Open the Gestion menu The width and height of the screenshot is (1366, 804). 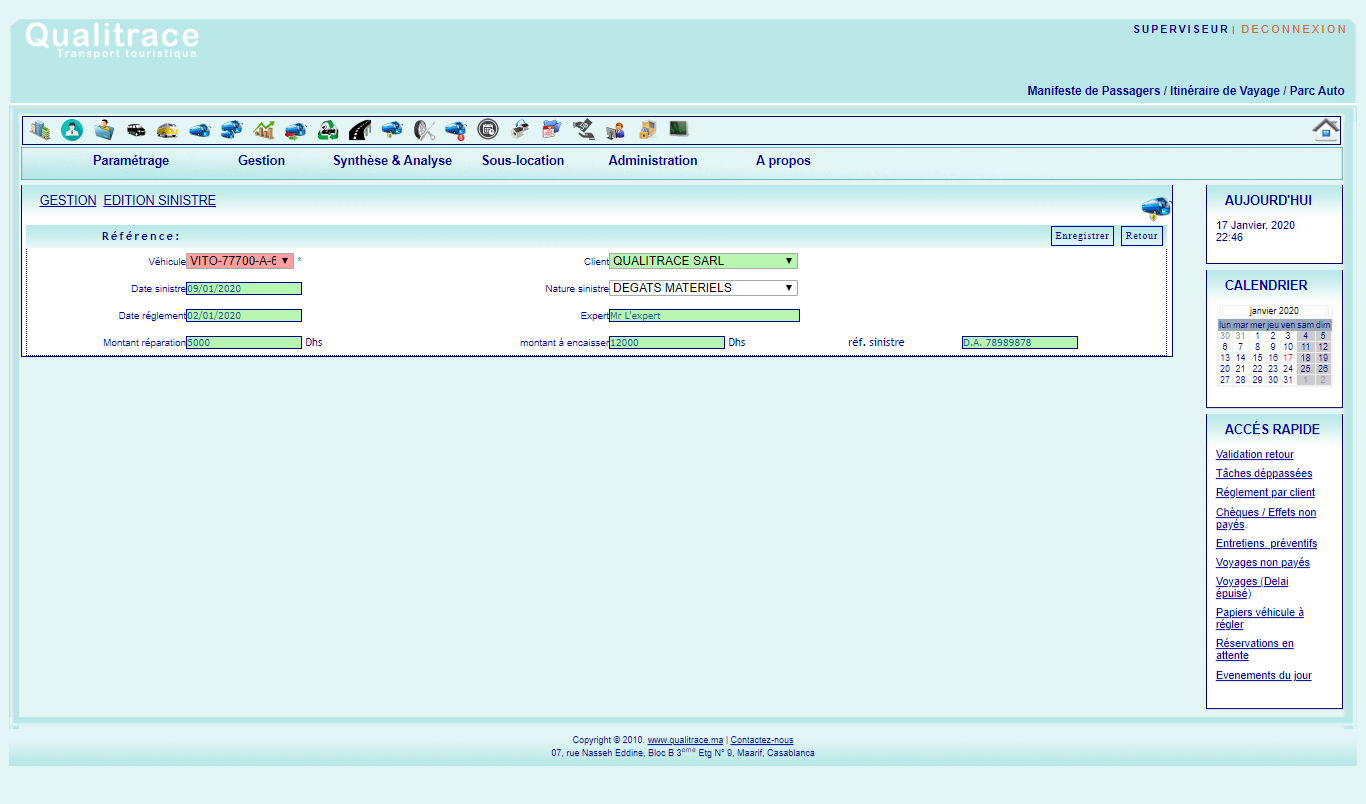click(261, 161)
